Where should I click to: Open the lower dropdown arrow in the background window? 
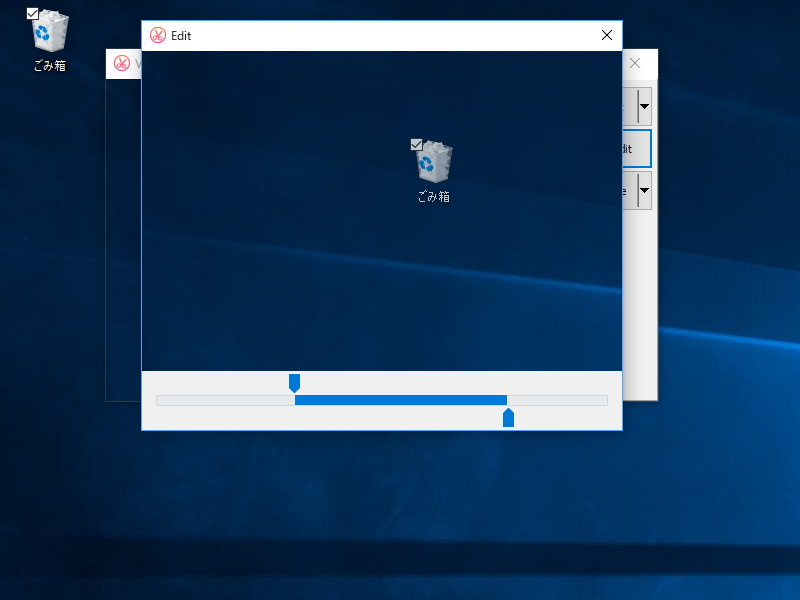pos(644,191)
